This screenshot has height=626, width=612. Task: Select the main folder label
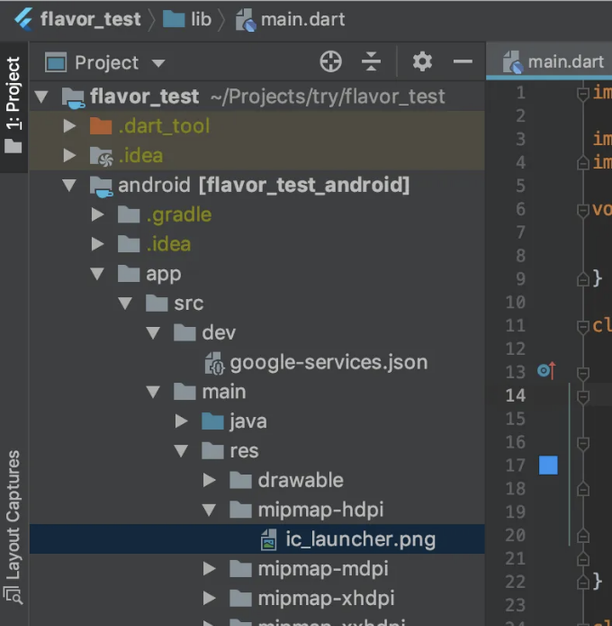(x=224, y=392)
